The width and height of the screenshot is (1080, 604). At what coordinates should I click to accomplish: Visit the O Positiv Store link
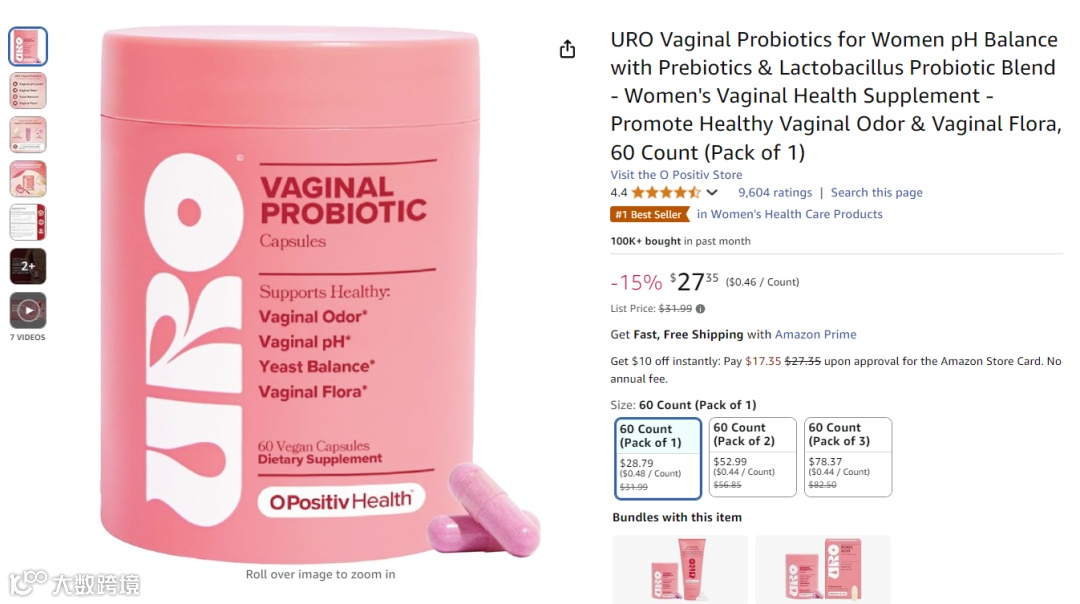(676, 175)
